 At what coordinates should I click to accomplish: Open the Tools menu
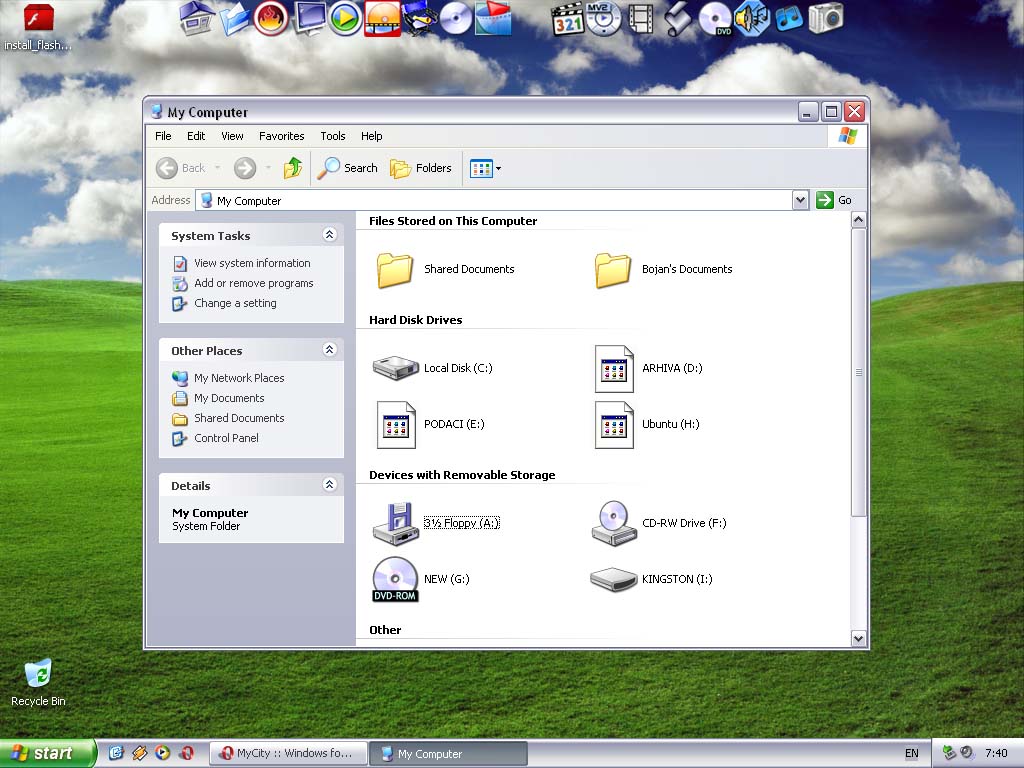332,136
